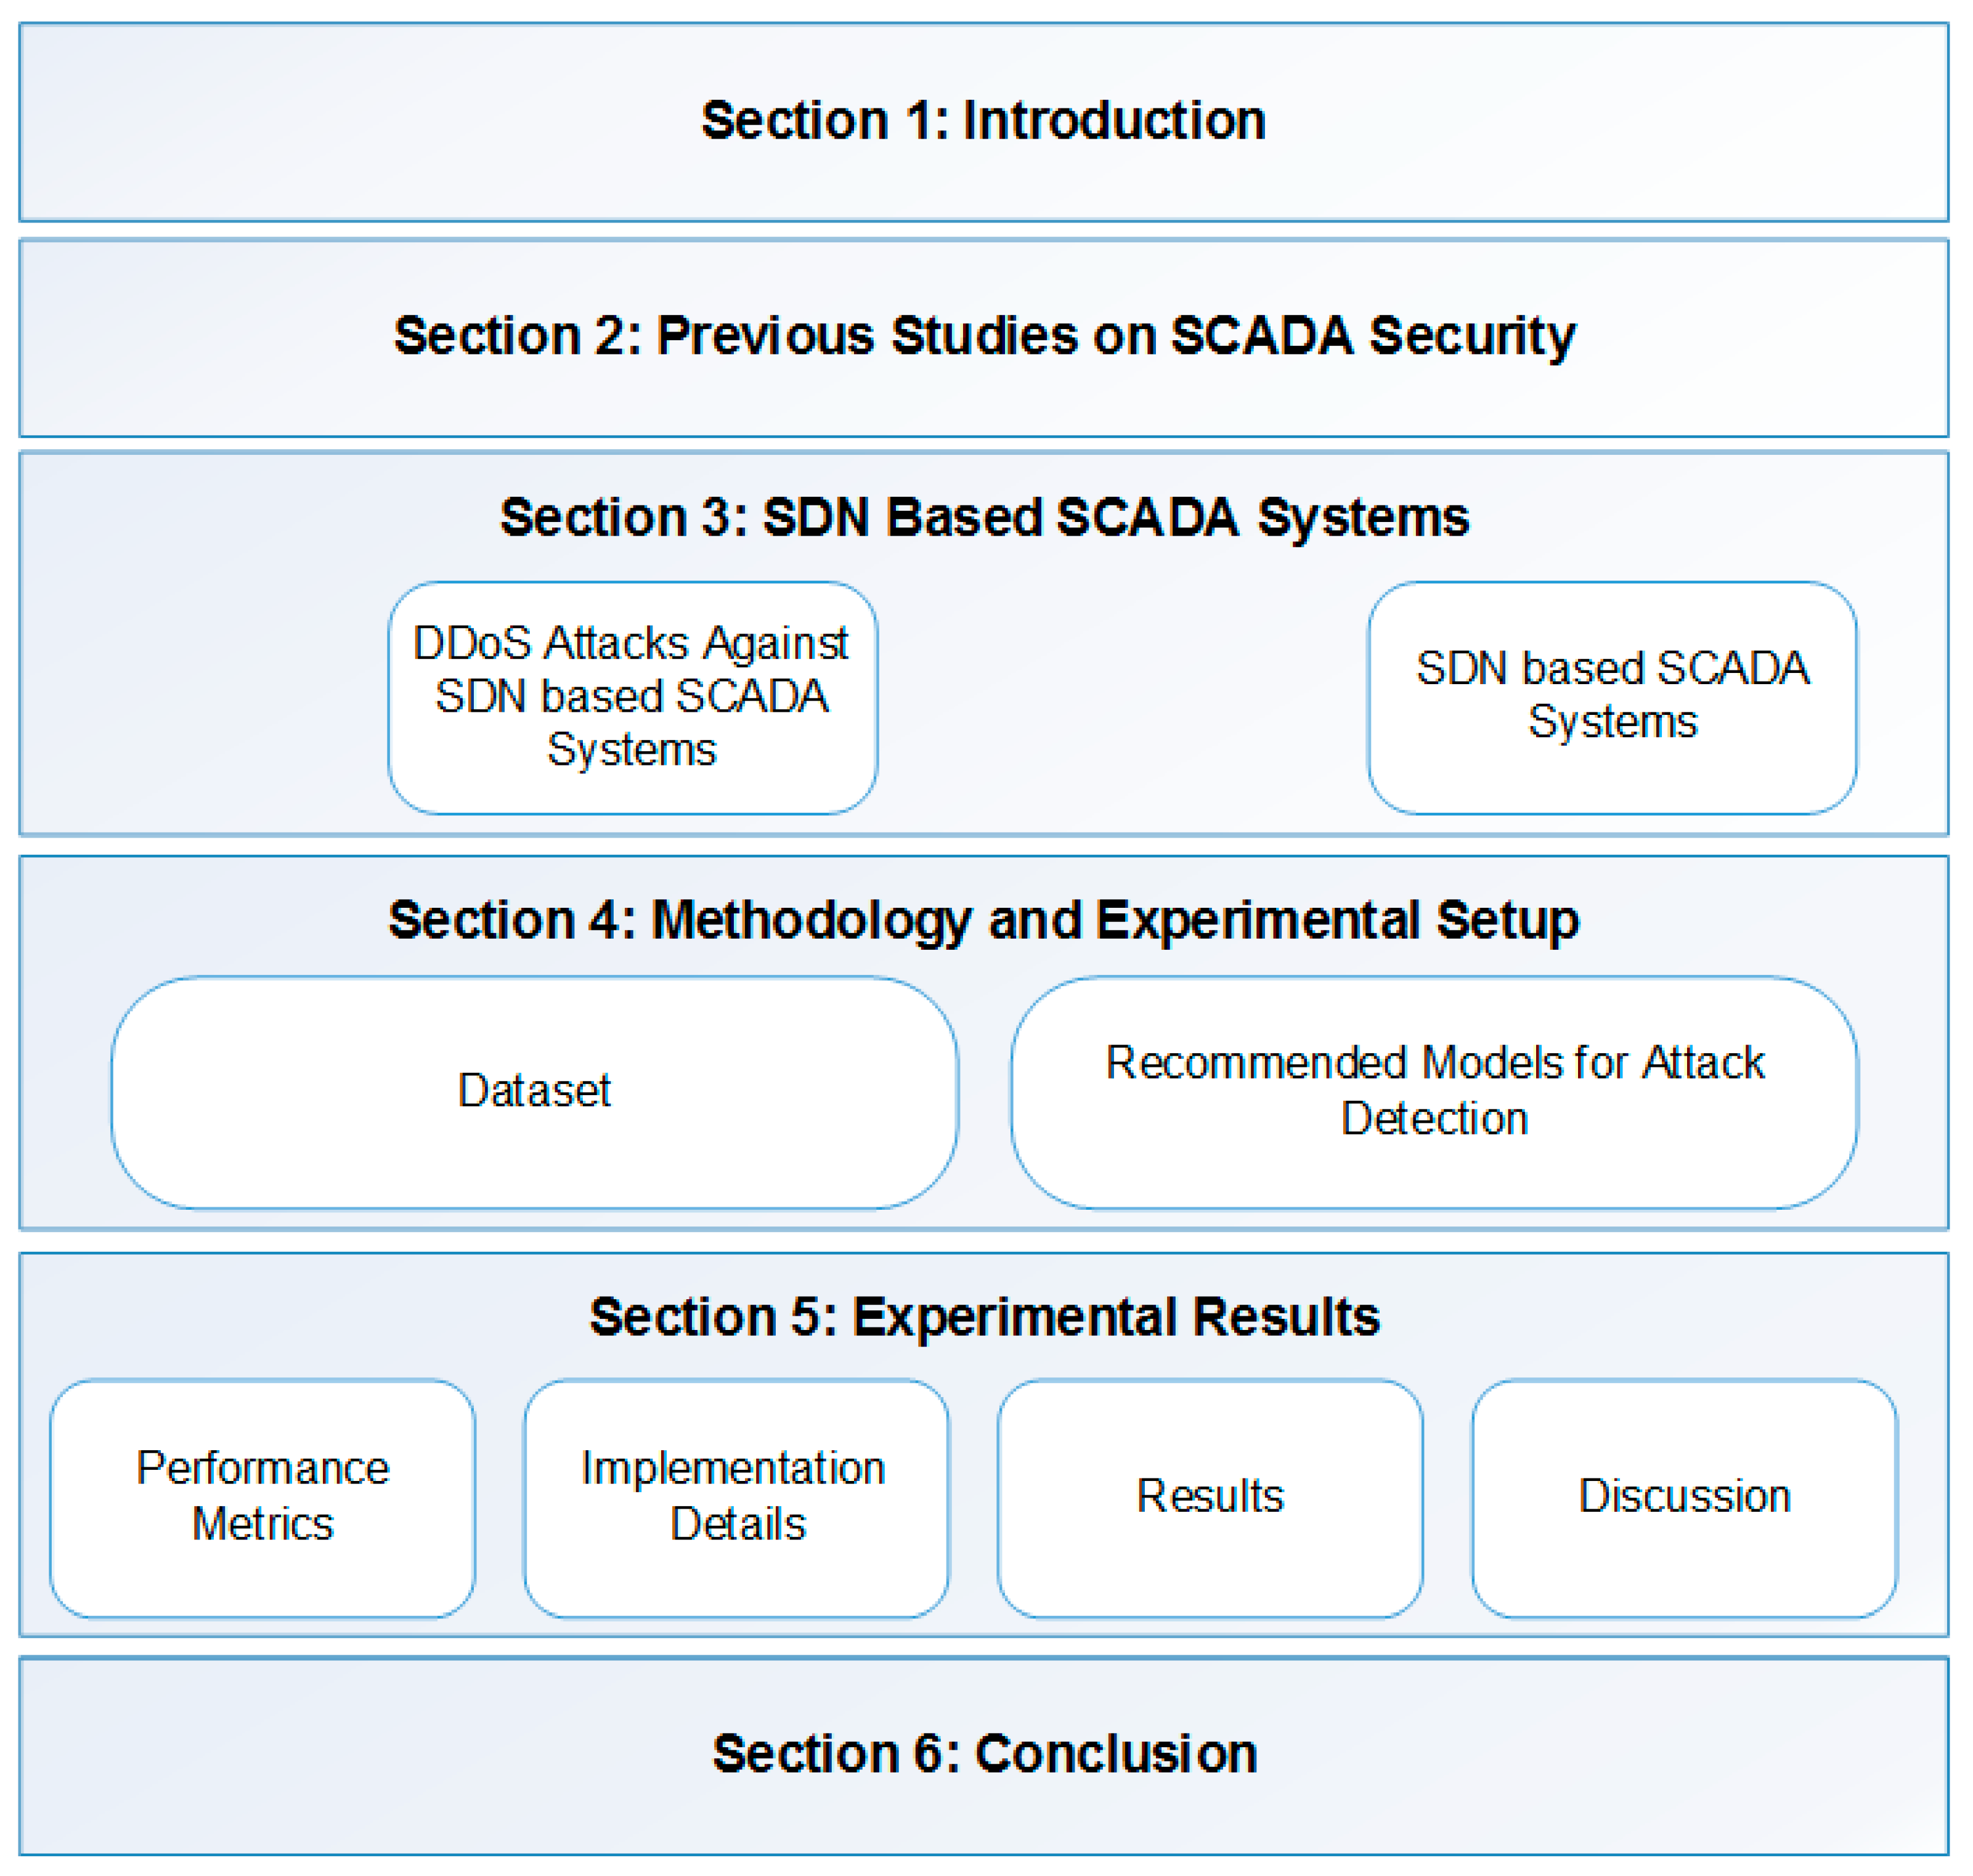Open DDoS Attacks Against SDN based SCADA box
Image resolution: width=1973 pixels, height=1876 pixels.
[x=632, y=698]
